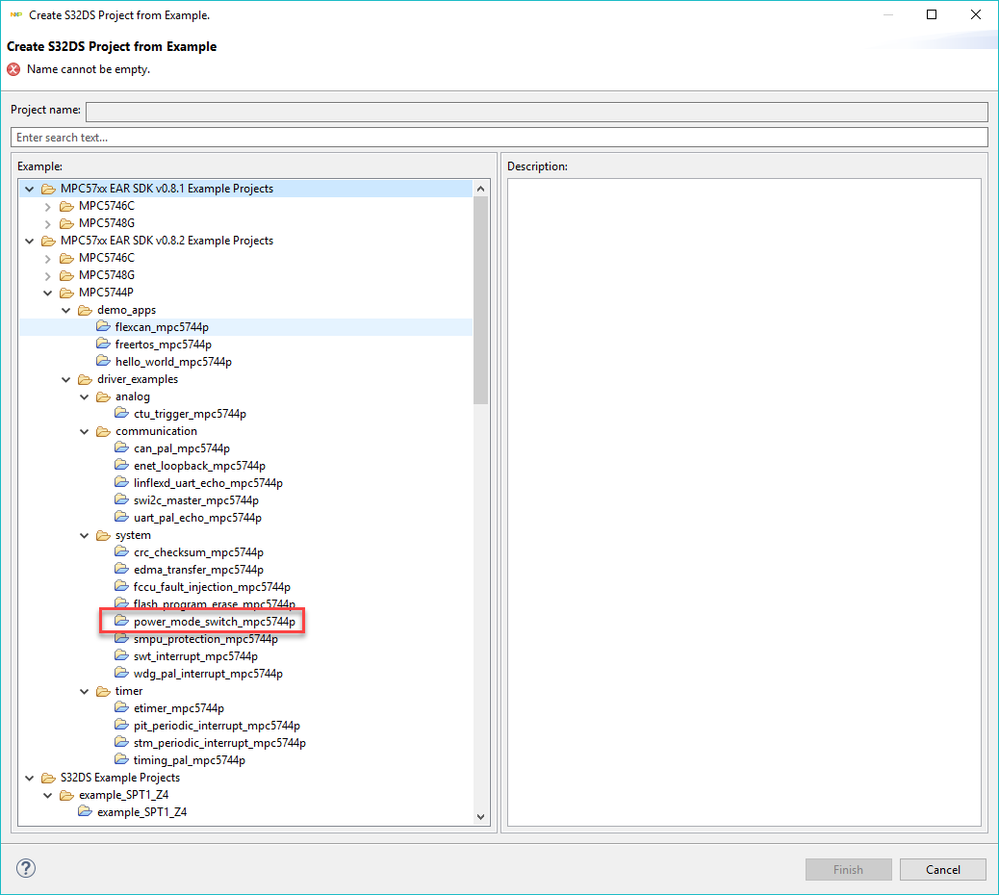The image size is (999, 895).
Task: Click the example tree scrollbar thumb
Action: [480, 299]
